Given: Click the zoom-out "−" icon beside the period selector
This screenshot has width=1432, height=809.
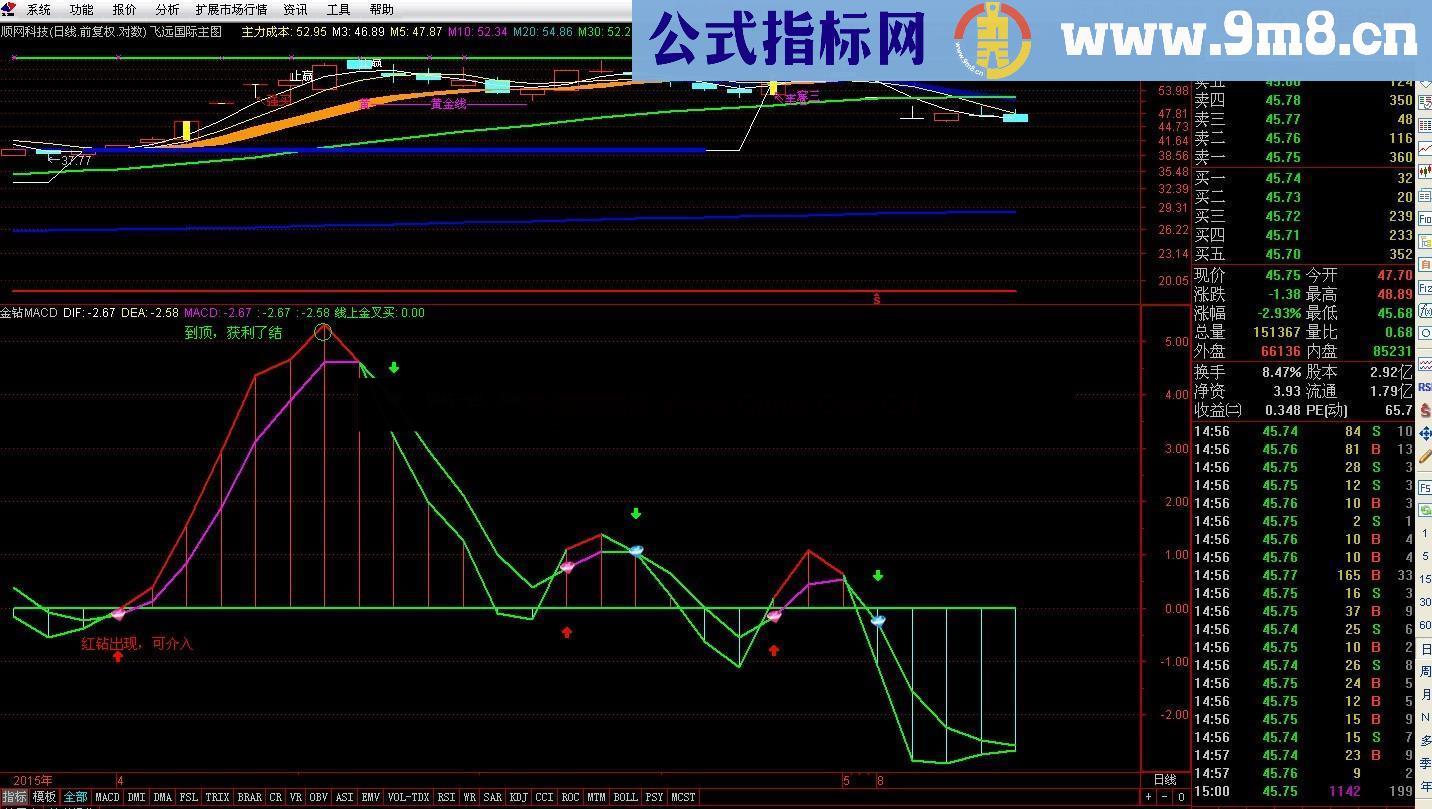Looking at the screenshot, I should (1163, 796).
